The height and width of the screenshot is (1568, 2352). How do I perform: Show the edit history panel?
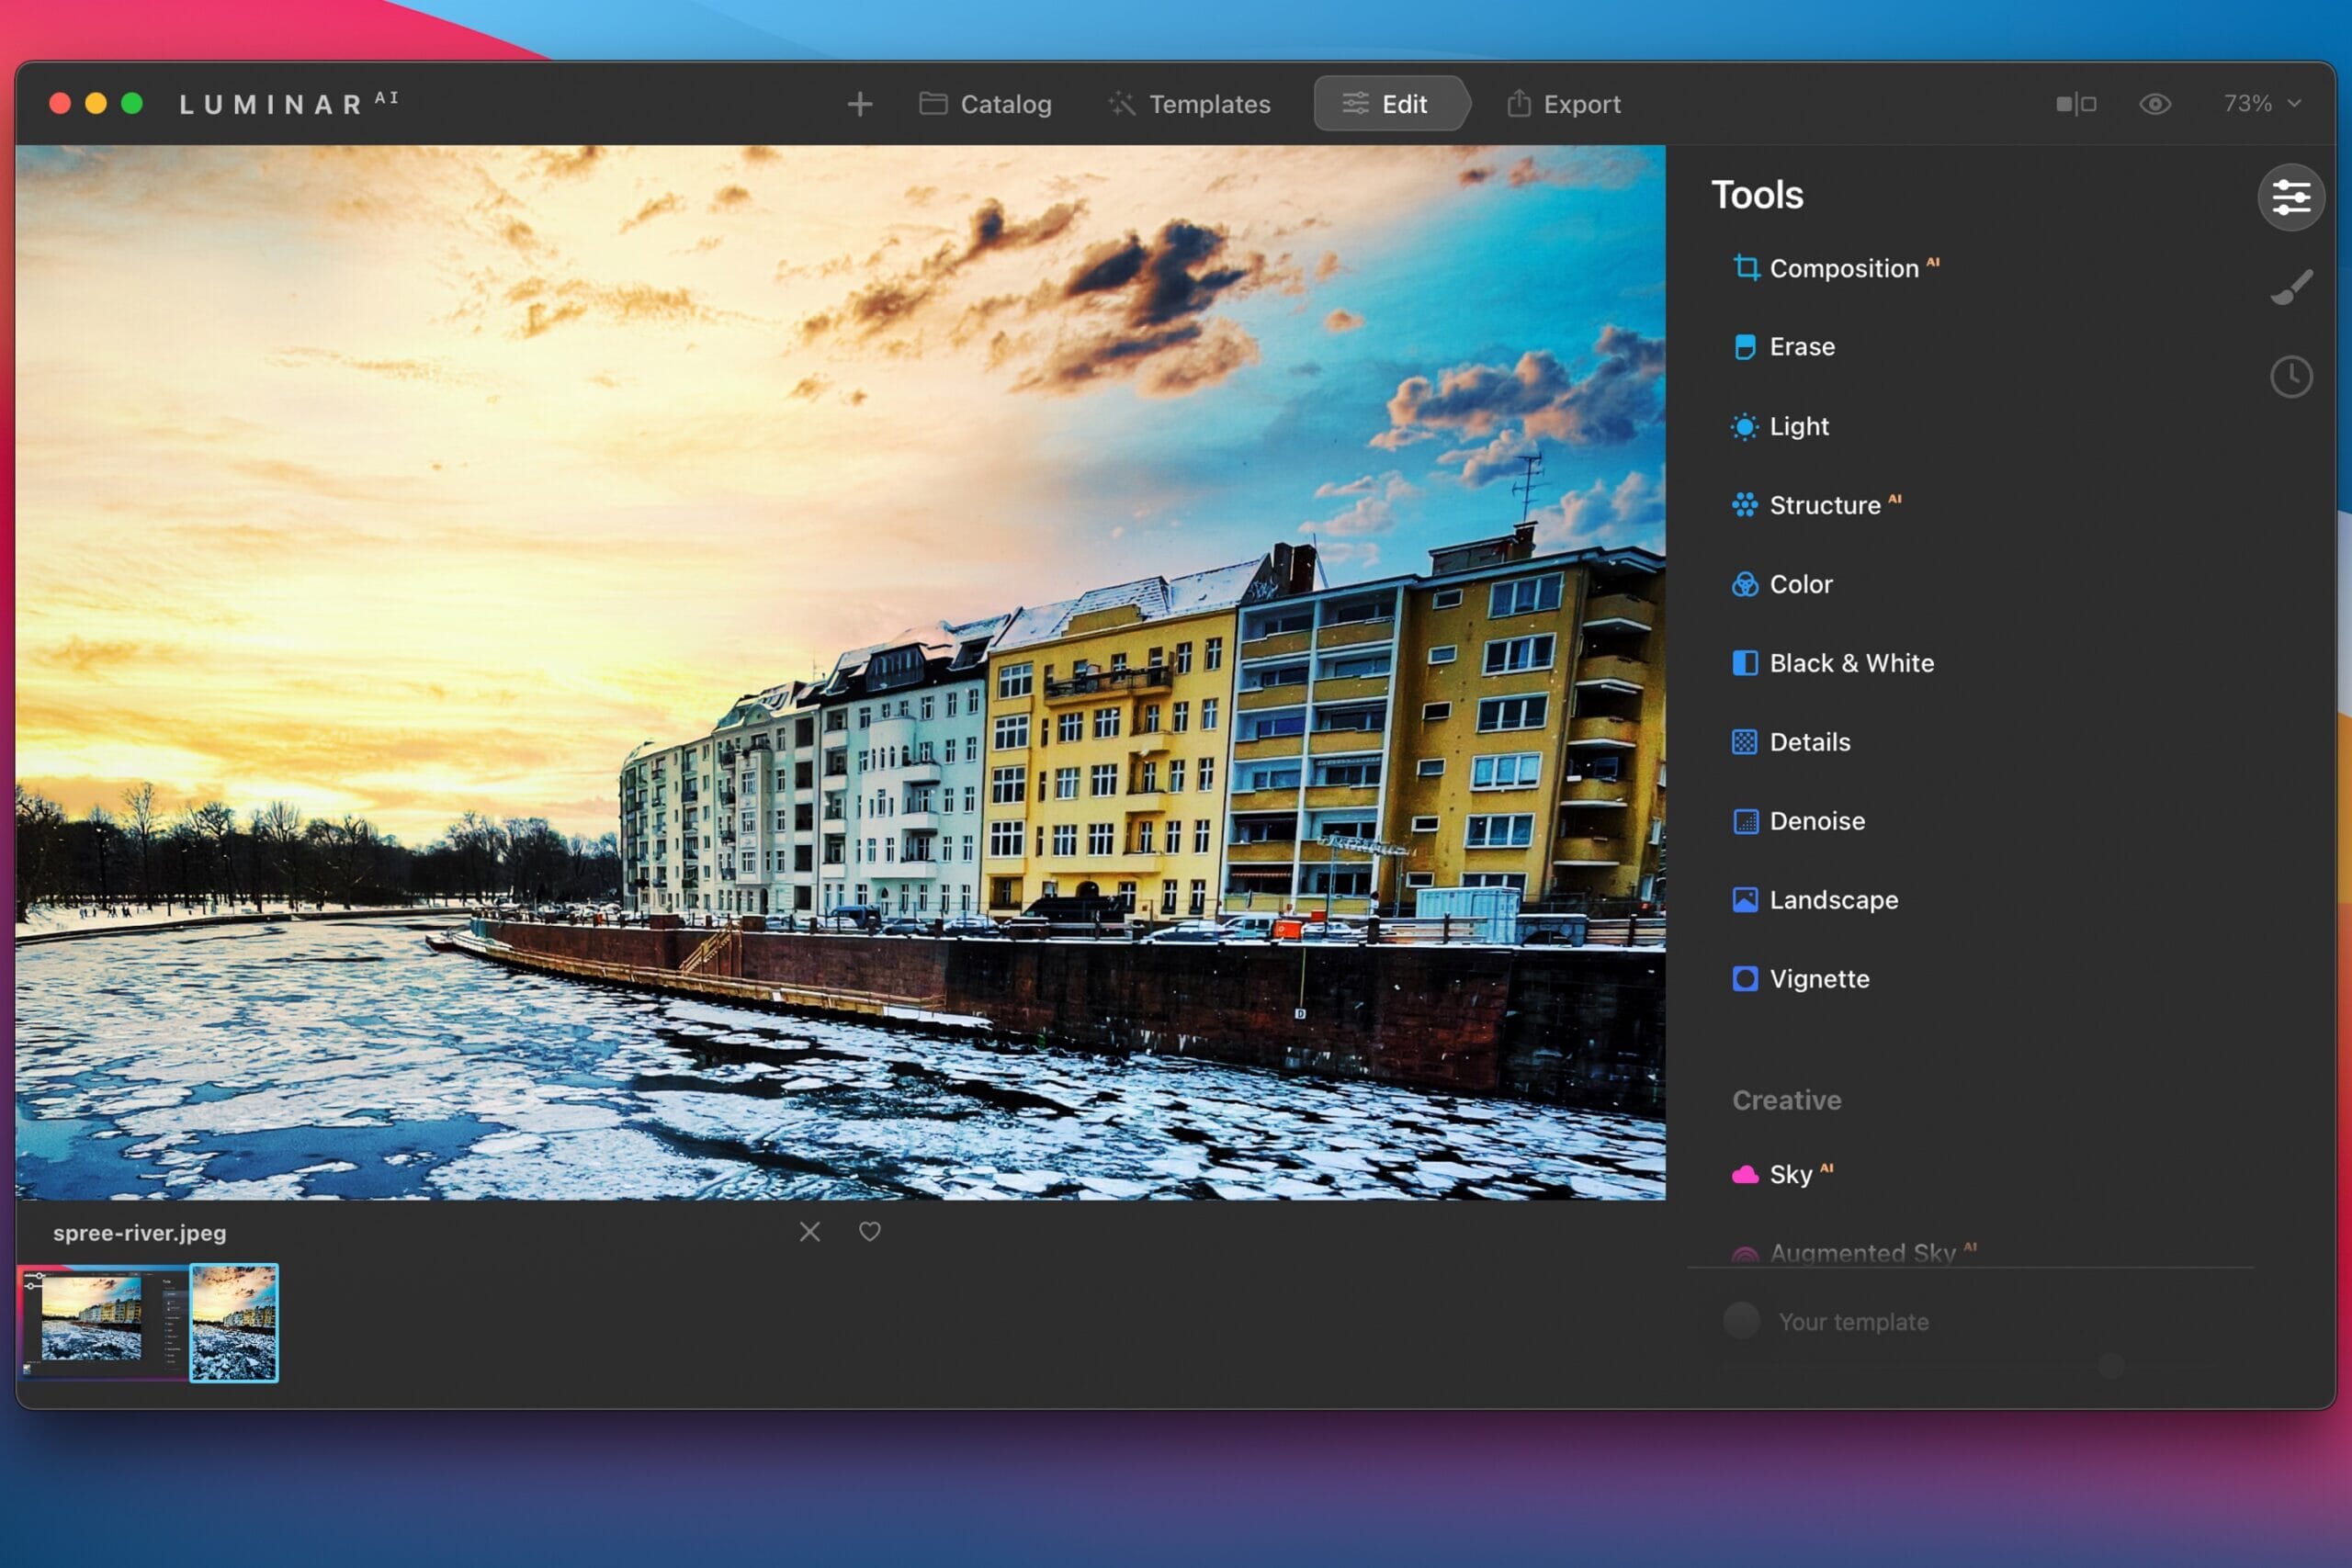(x=2290, y=376)
